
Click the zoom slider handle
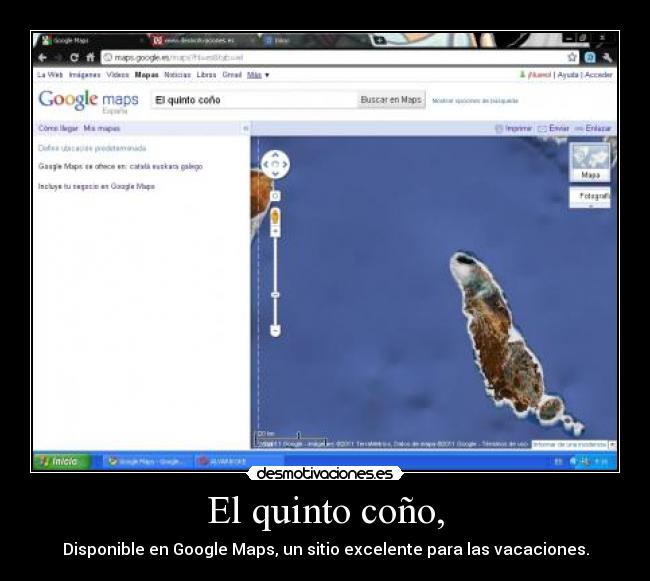click(x=275, y=295)
